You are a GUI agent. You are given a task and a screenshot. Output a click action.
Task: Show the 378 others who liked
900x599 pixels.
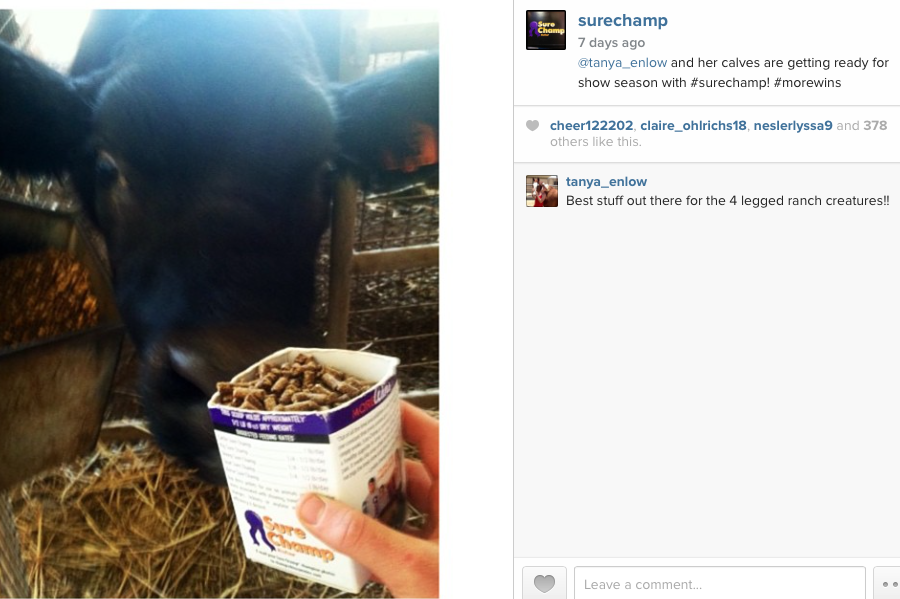click(x=875, y=126)
